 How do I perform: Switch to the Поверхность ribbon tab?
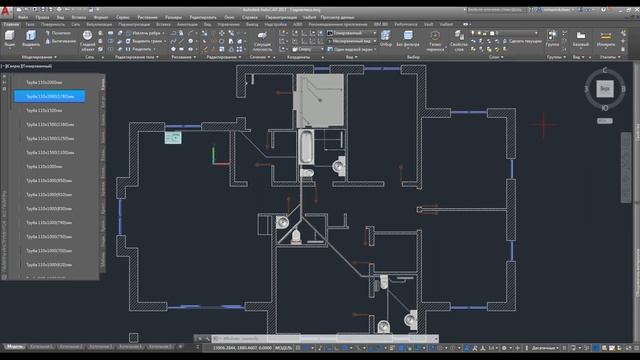[53, 24]
